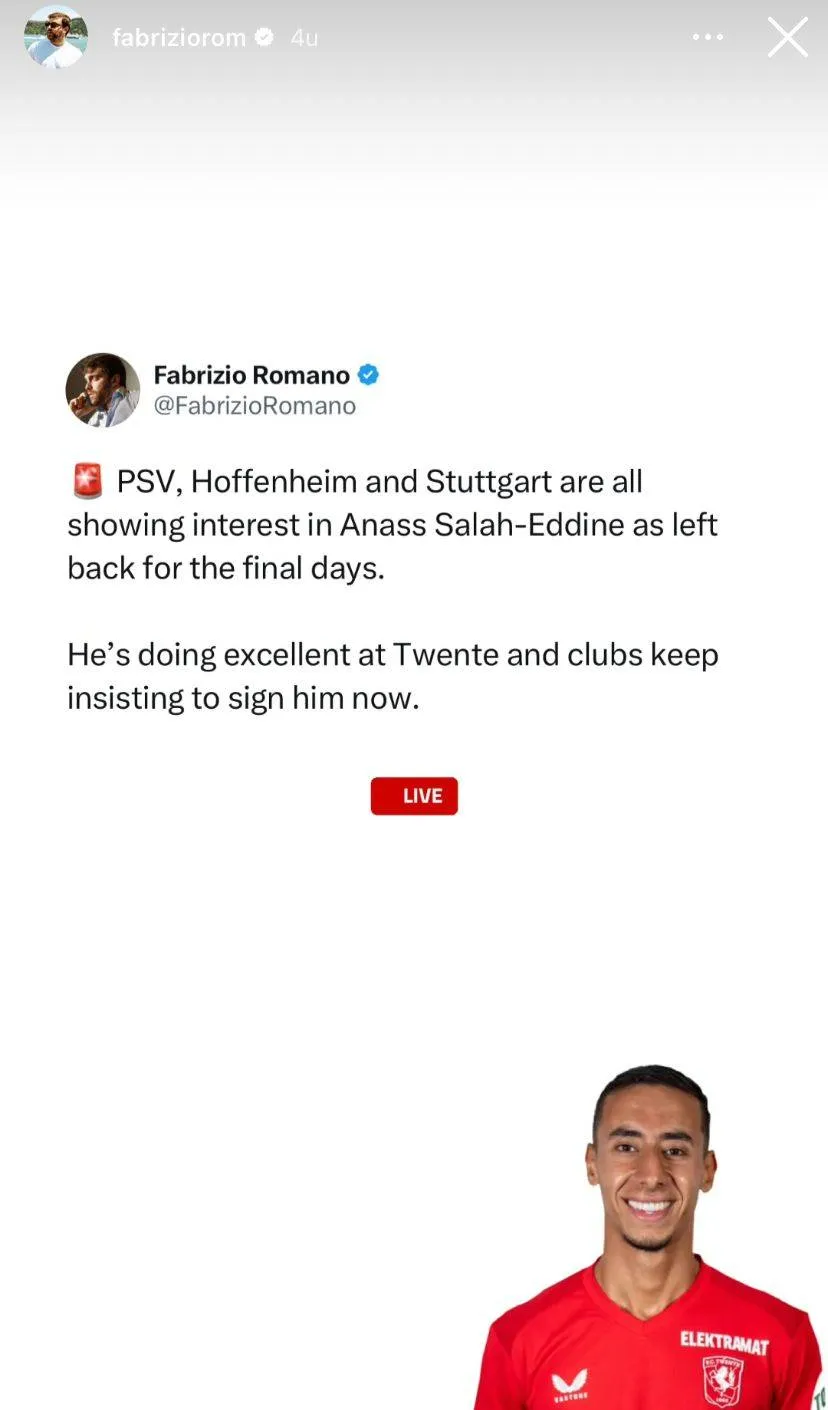Open the @FabrizioRomano handle
The image size is (828, 1410).
click(x=255, y=405)
